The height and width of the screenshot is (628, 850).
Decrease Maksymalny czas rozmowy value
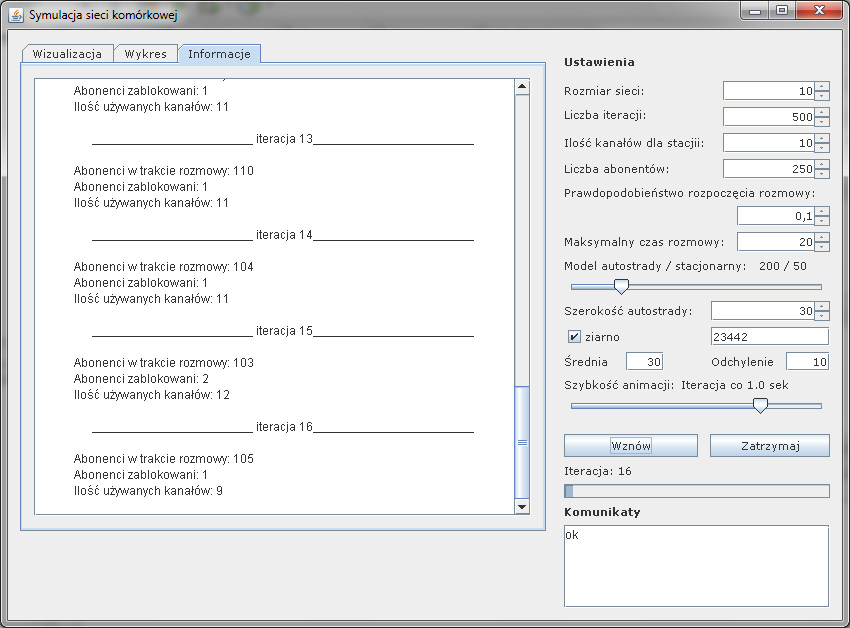(822, 247)
